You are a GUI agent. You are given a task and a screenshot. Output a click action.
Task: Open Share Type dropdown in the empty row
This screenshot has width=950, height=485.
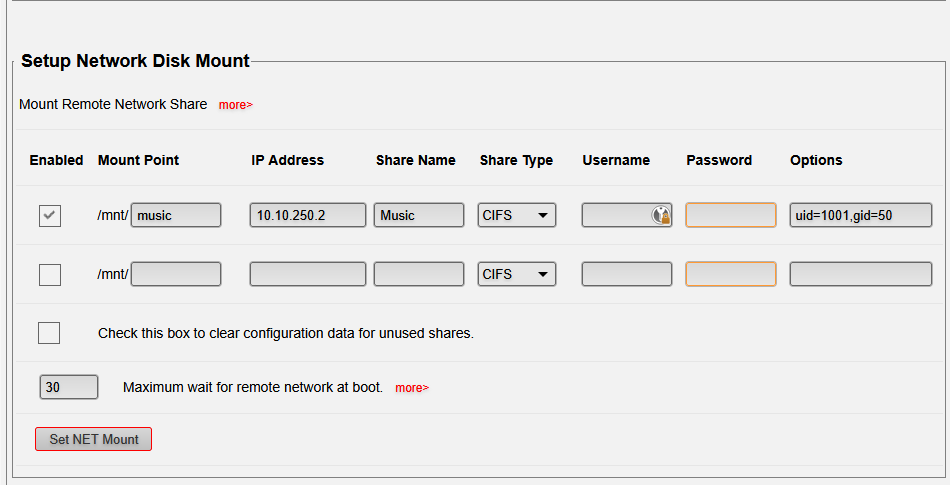(517, 274)
